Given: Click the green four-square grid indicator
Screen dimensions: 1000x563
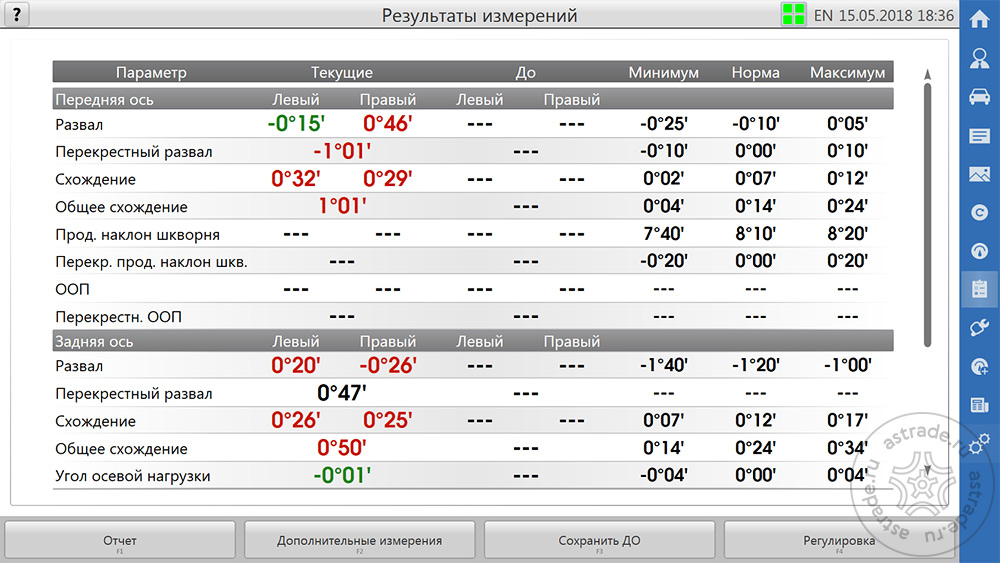Looking at the screenshot, I should click(793, 15).
